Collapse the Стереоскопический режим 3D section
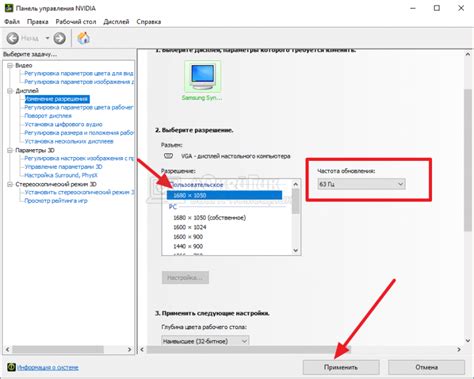This screenshot has height=379, width=474. (10, 184)
